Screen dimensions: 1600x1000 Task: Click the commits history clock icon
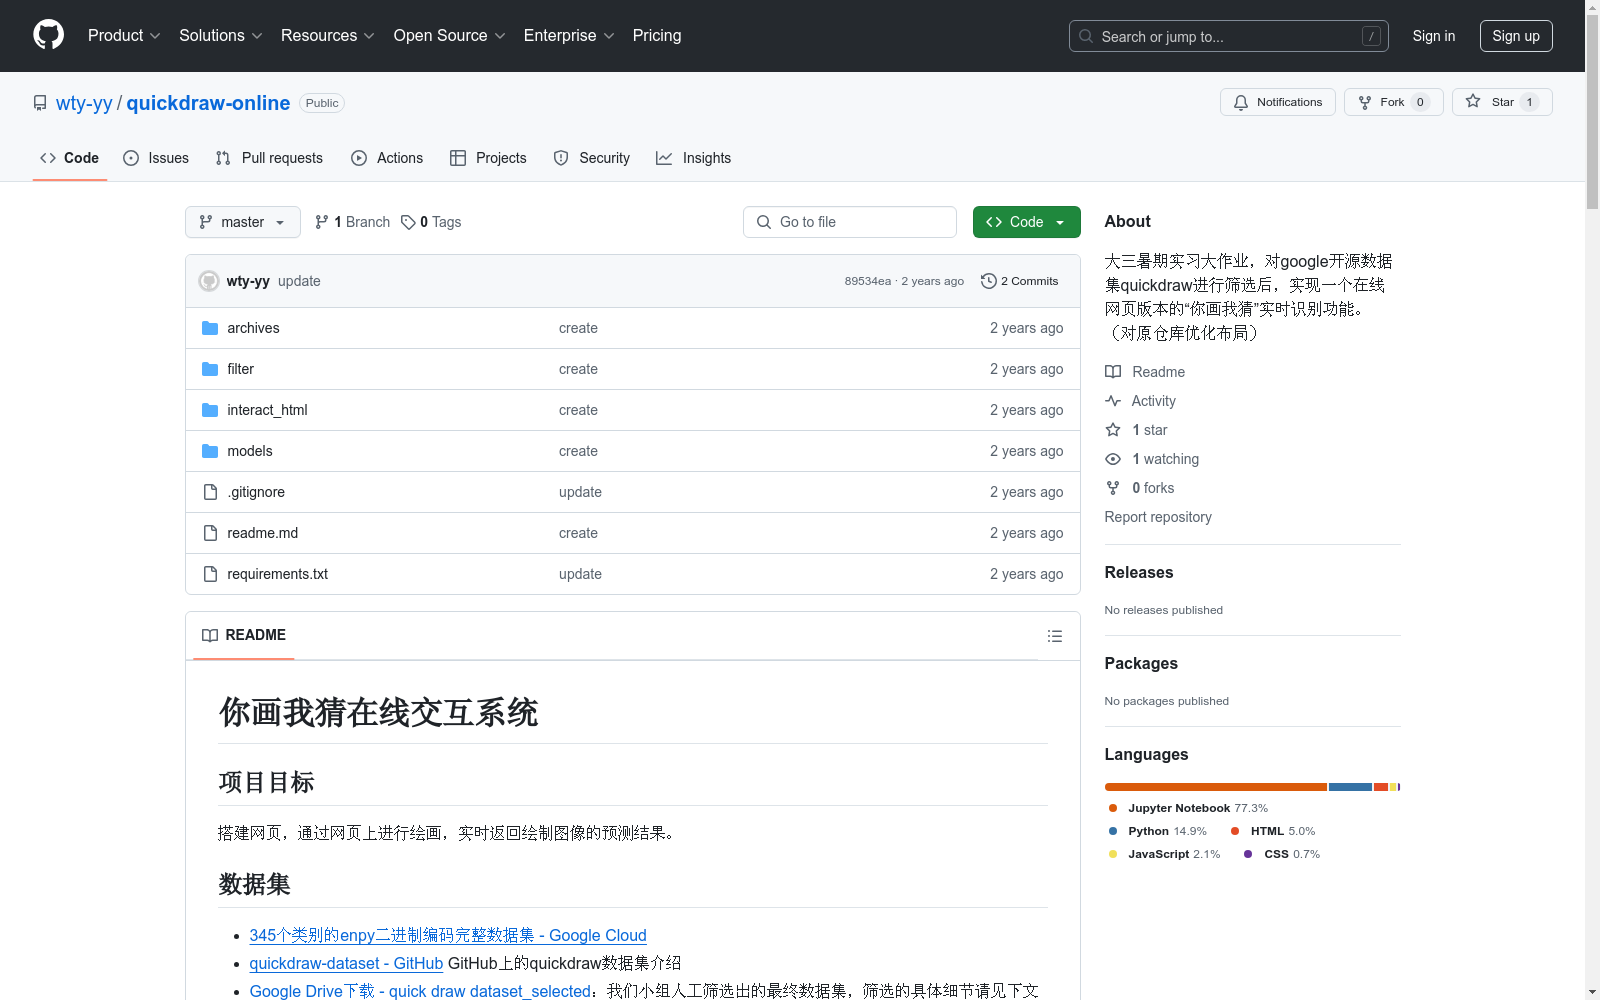pyautogui.click(x=988, y=281)
